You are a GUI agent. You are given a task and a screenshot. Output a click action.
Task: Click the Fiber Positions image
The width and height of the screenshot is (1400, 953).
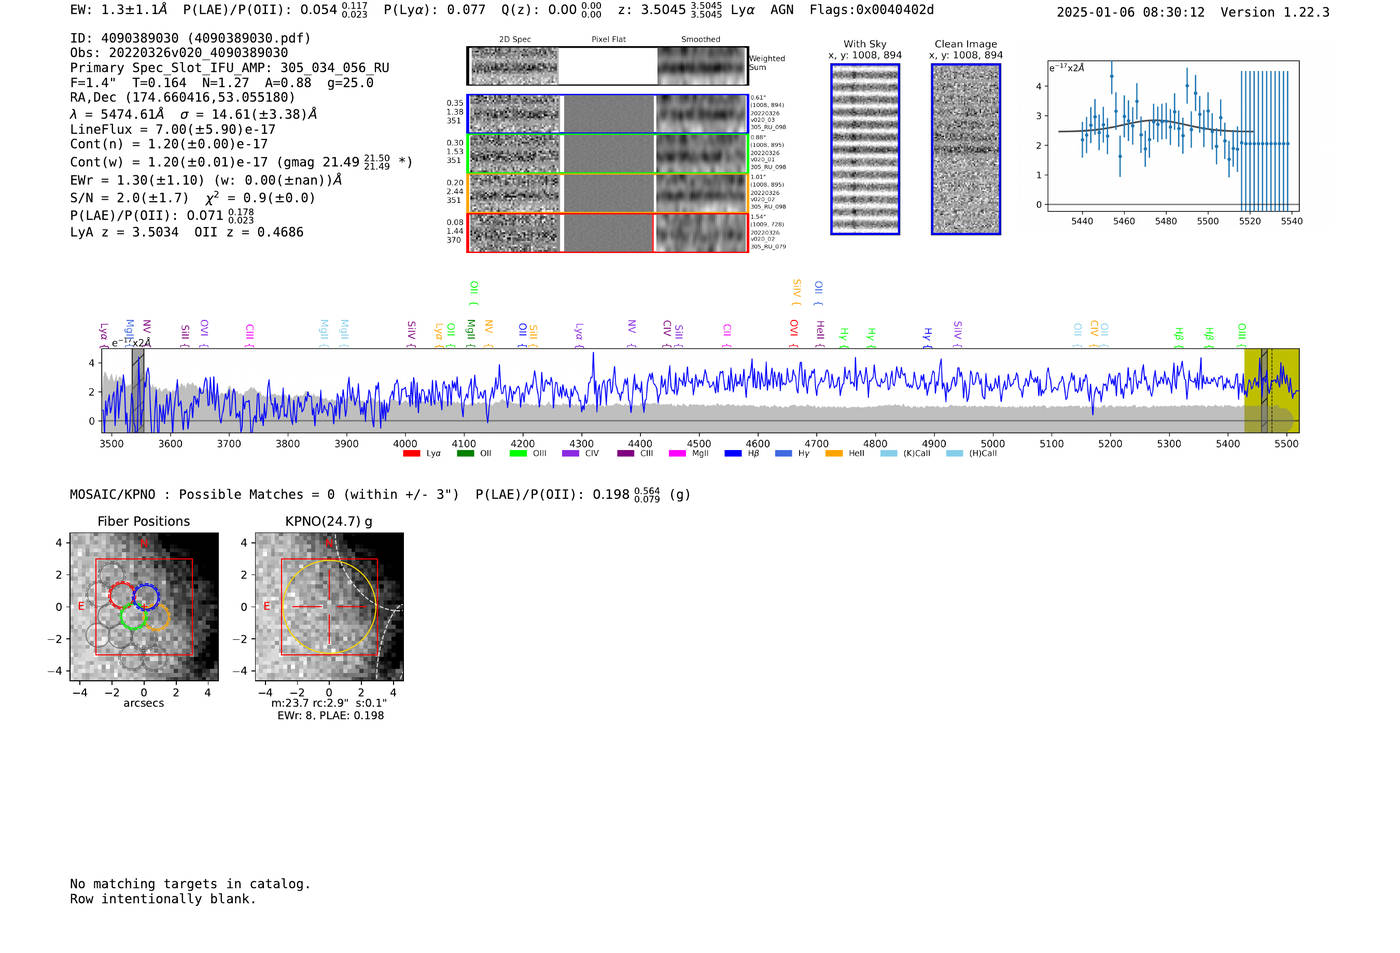point(144,607)
